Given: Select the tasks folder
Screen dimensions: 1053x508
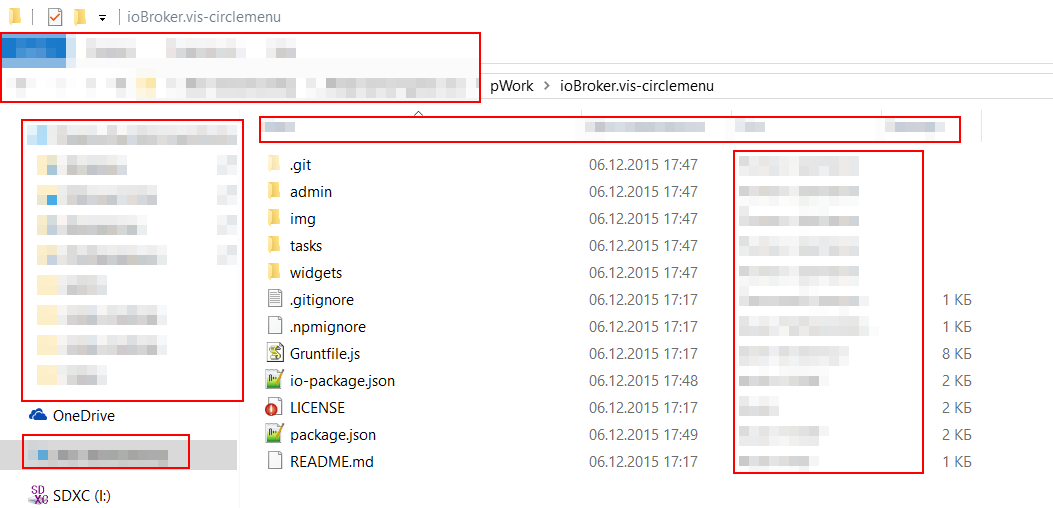Looking at the screenshot, I should coord(305,245).
